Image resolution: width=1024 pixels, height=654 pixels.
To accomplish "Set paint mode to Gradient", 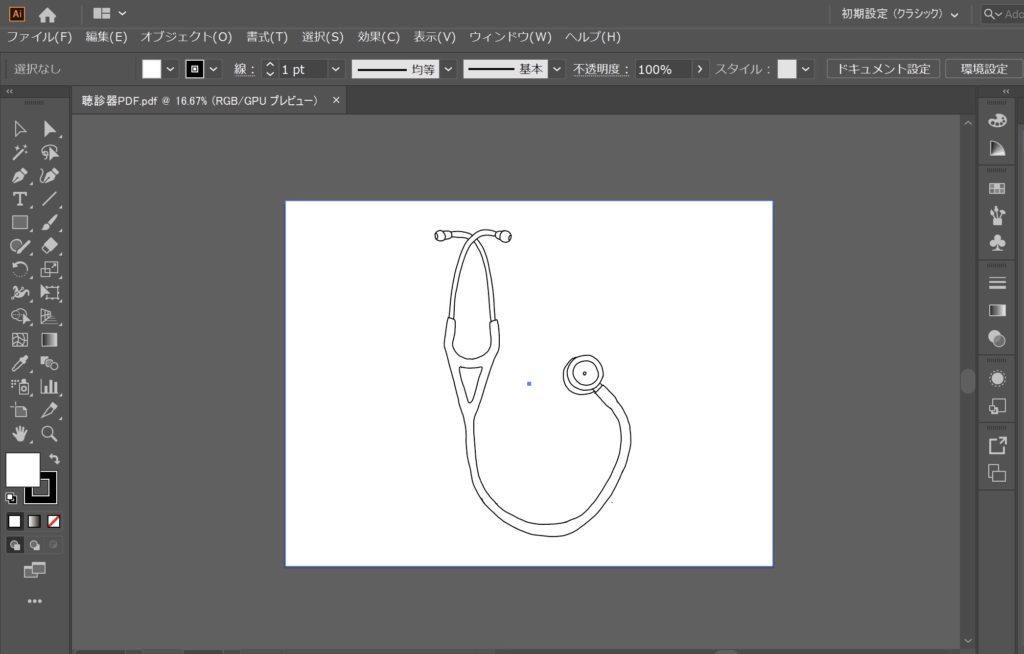I will pos(34,521).
